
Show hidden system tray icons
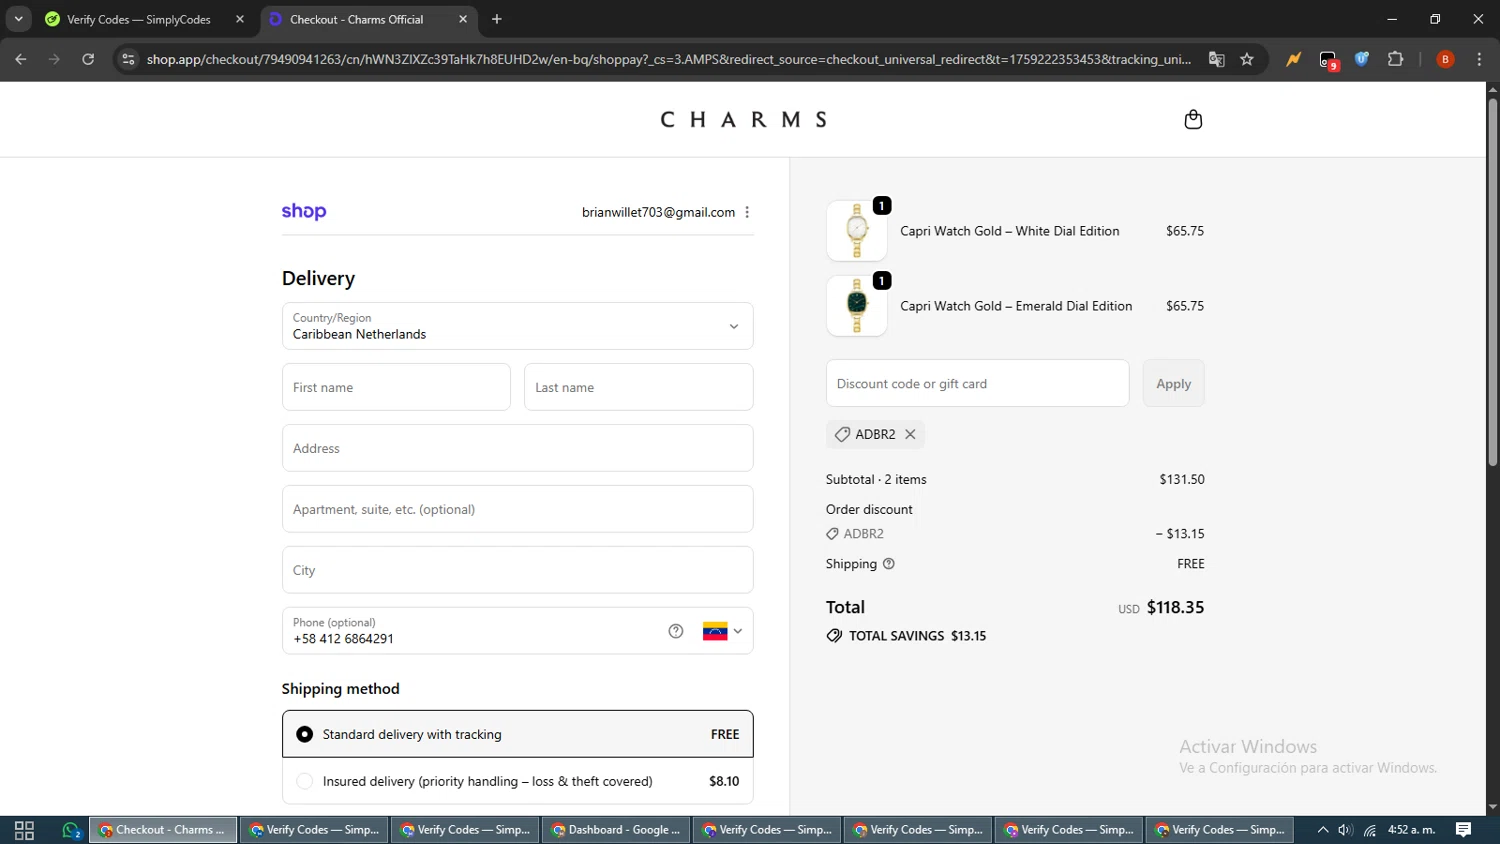click(x=1323, y=830)
